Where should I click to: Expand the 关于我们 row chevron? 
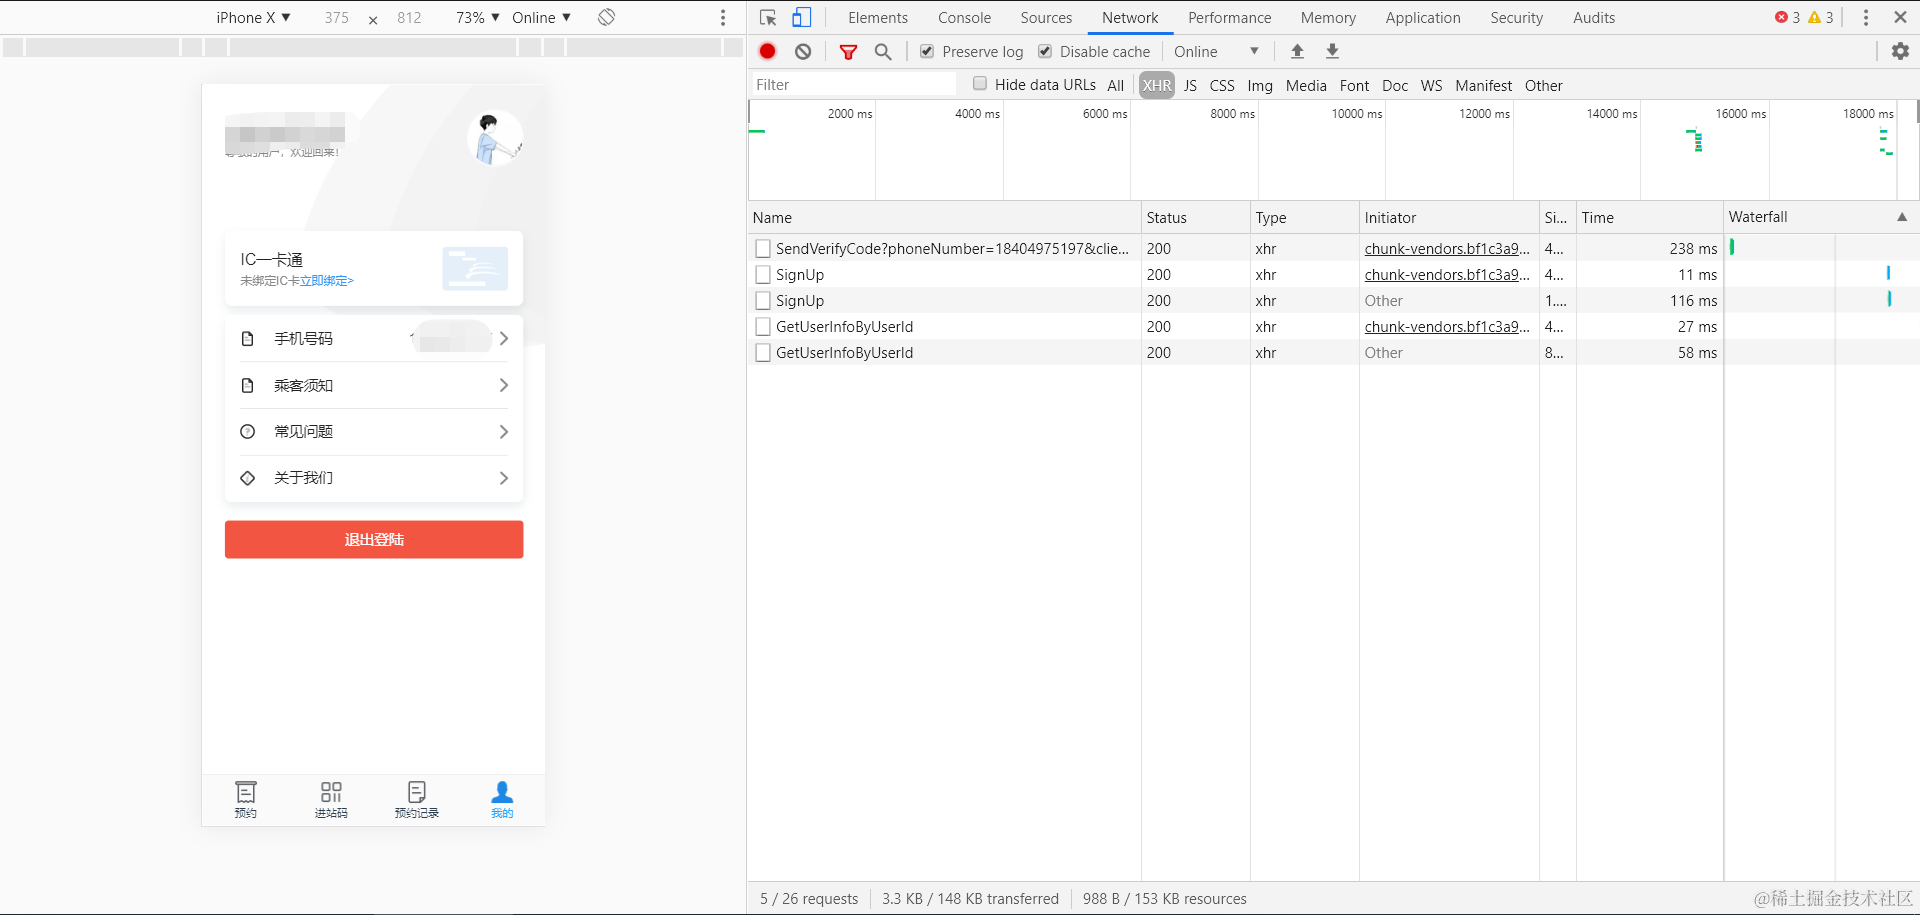(x=504, y=478)
